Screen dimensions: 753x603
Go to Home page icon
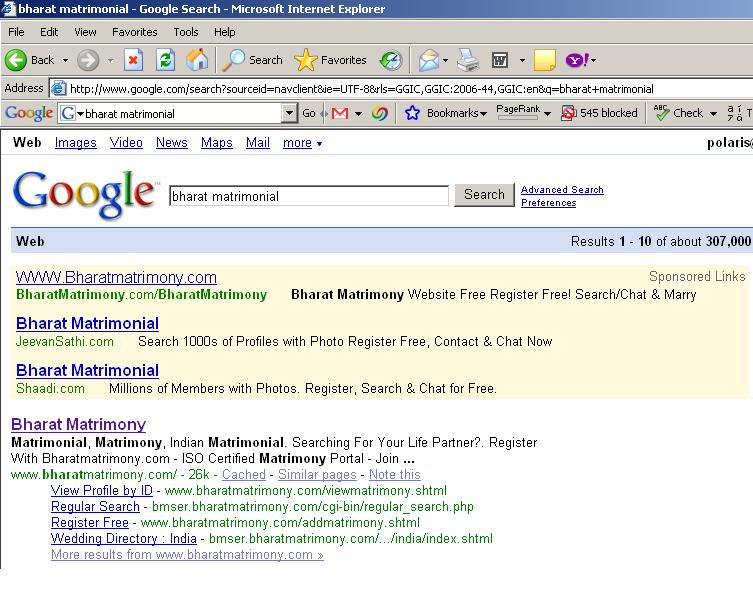pos(197,60)
